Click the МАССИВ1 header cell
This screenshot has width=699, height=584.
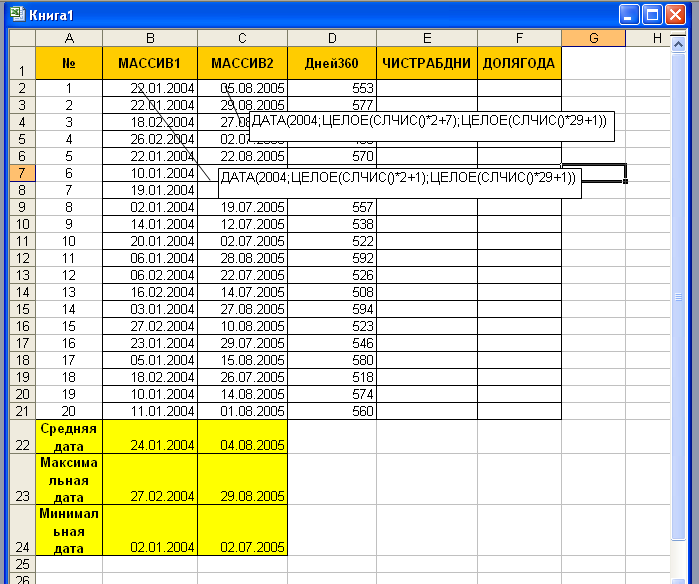(150, 63)
